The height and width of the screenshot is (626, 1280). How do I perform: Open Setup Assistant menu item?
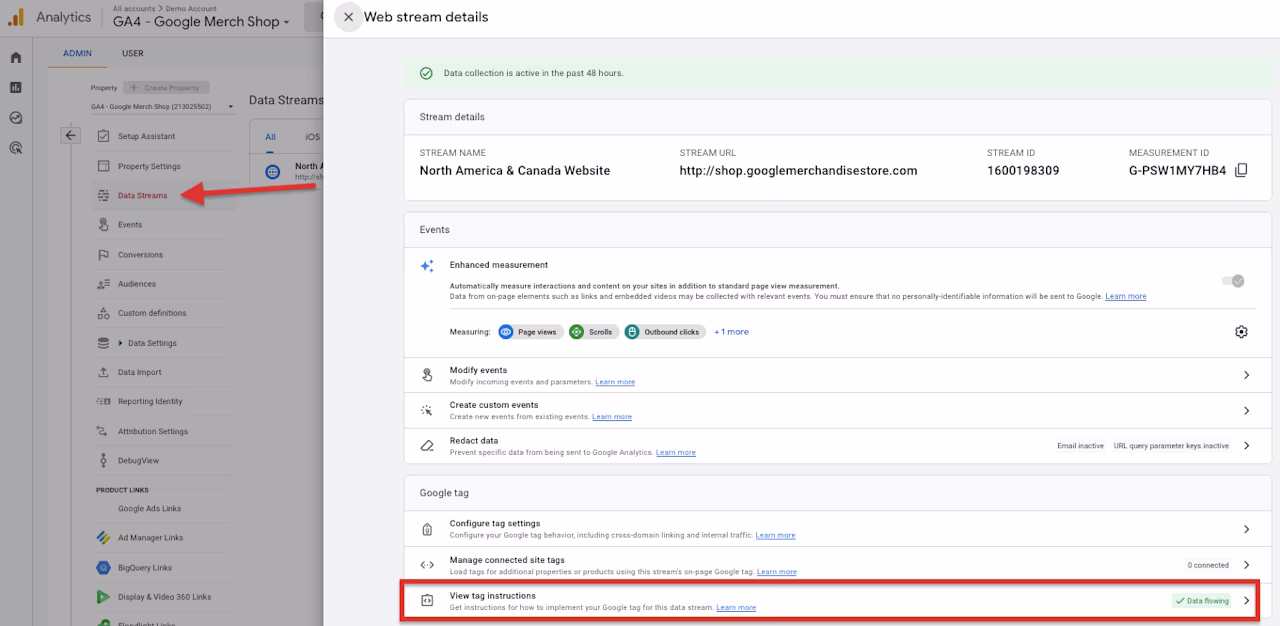pyautogui.click(x=146, y=136)
